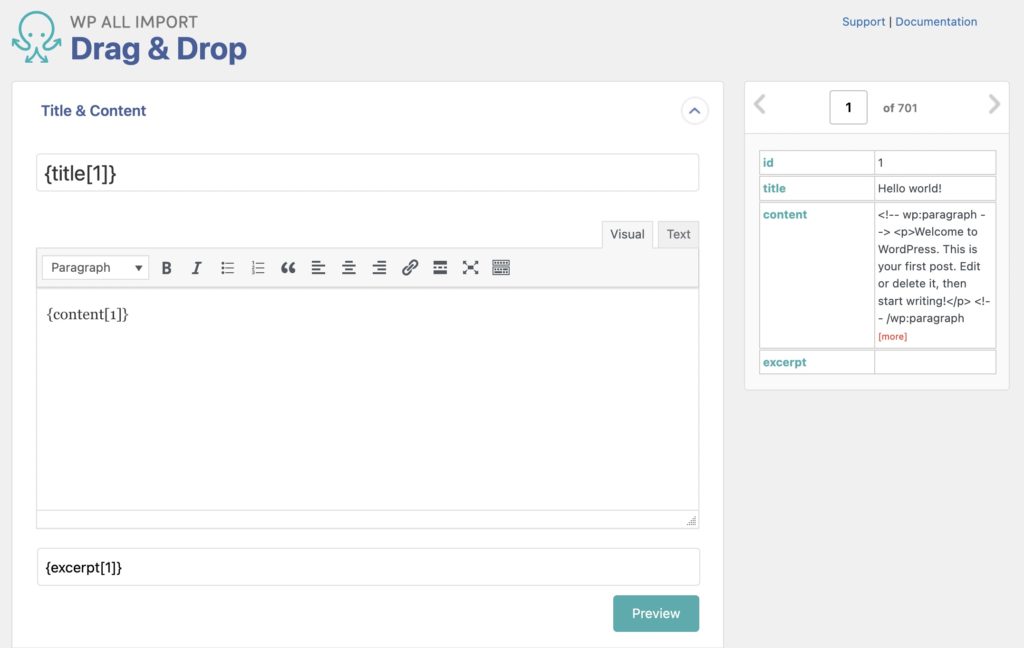The height and width of the screenshot is (648, 1024).
Task: Open the Paragraph style dropdown
Action: pyautogui.click(x=94, y=267)
